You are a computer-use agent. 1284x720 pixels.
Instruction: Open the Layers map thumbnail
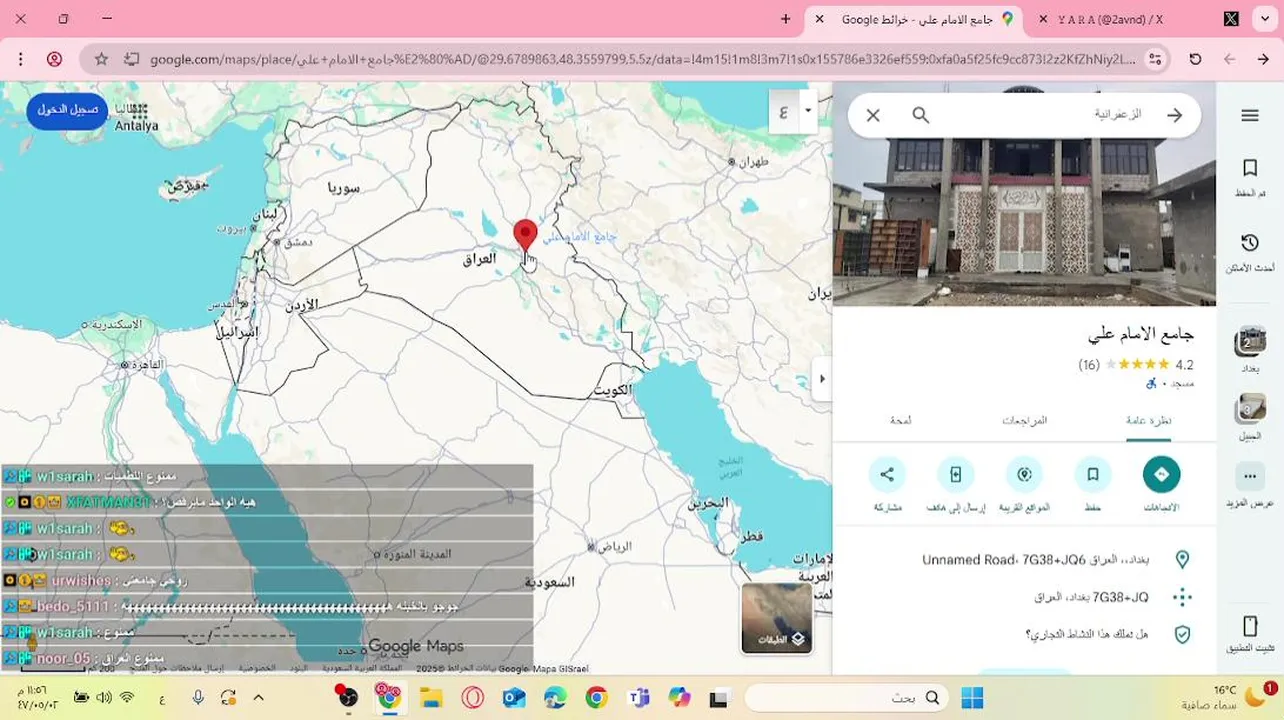click(777, 618)
